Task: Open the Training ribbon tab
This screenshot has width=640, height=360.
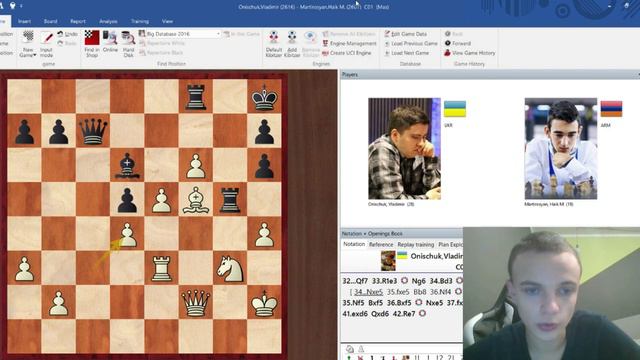Action: point(140,21)
